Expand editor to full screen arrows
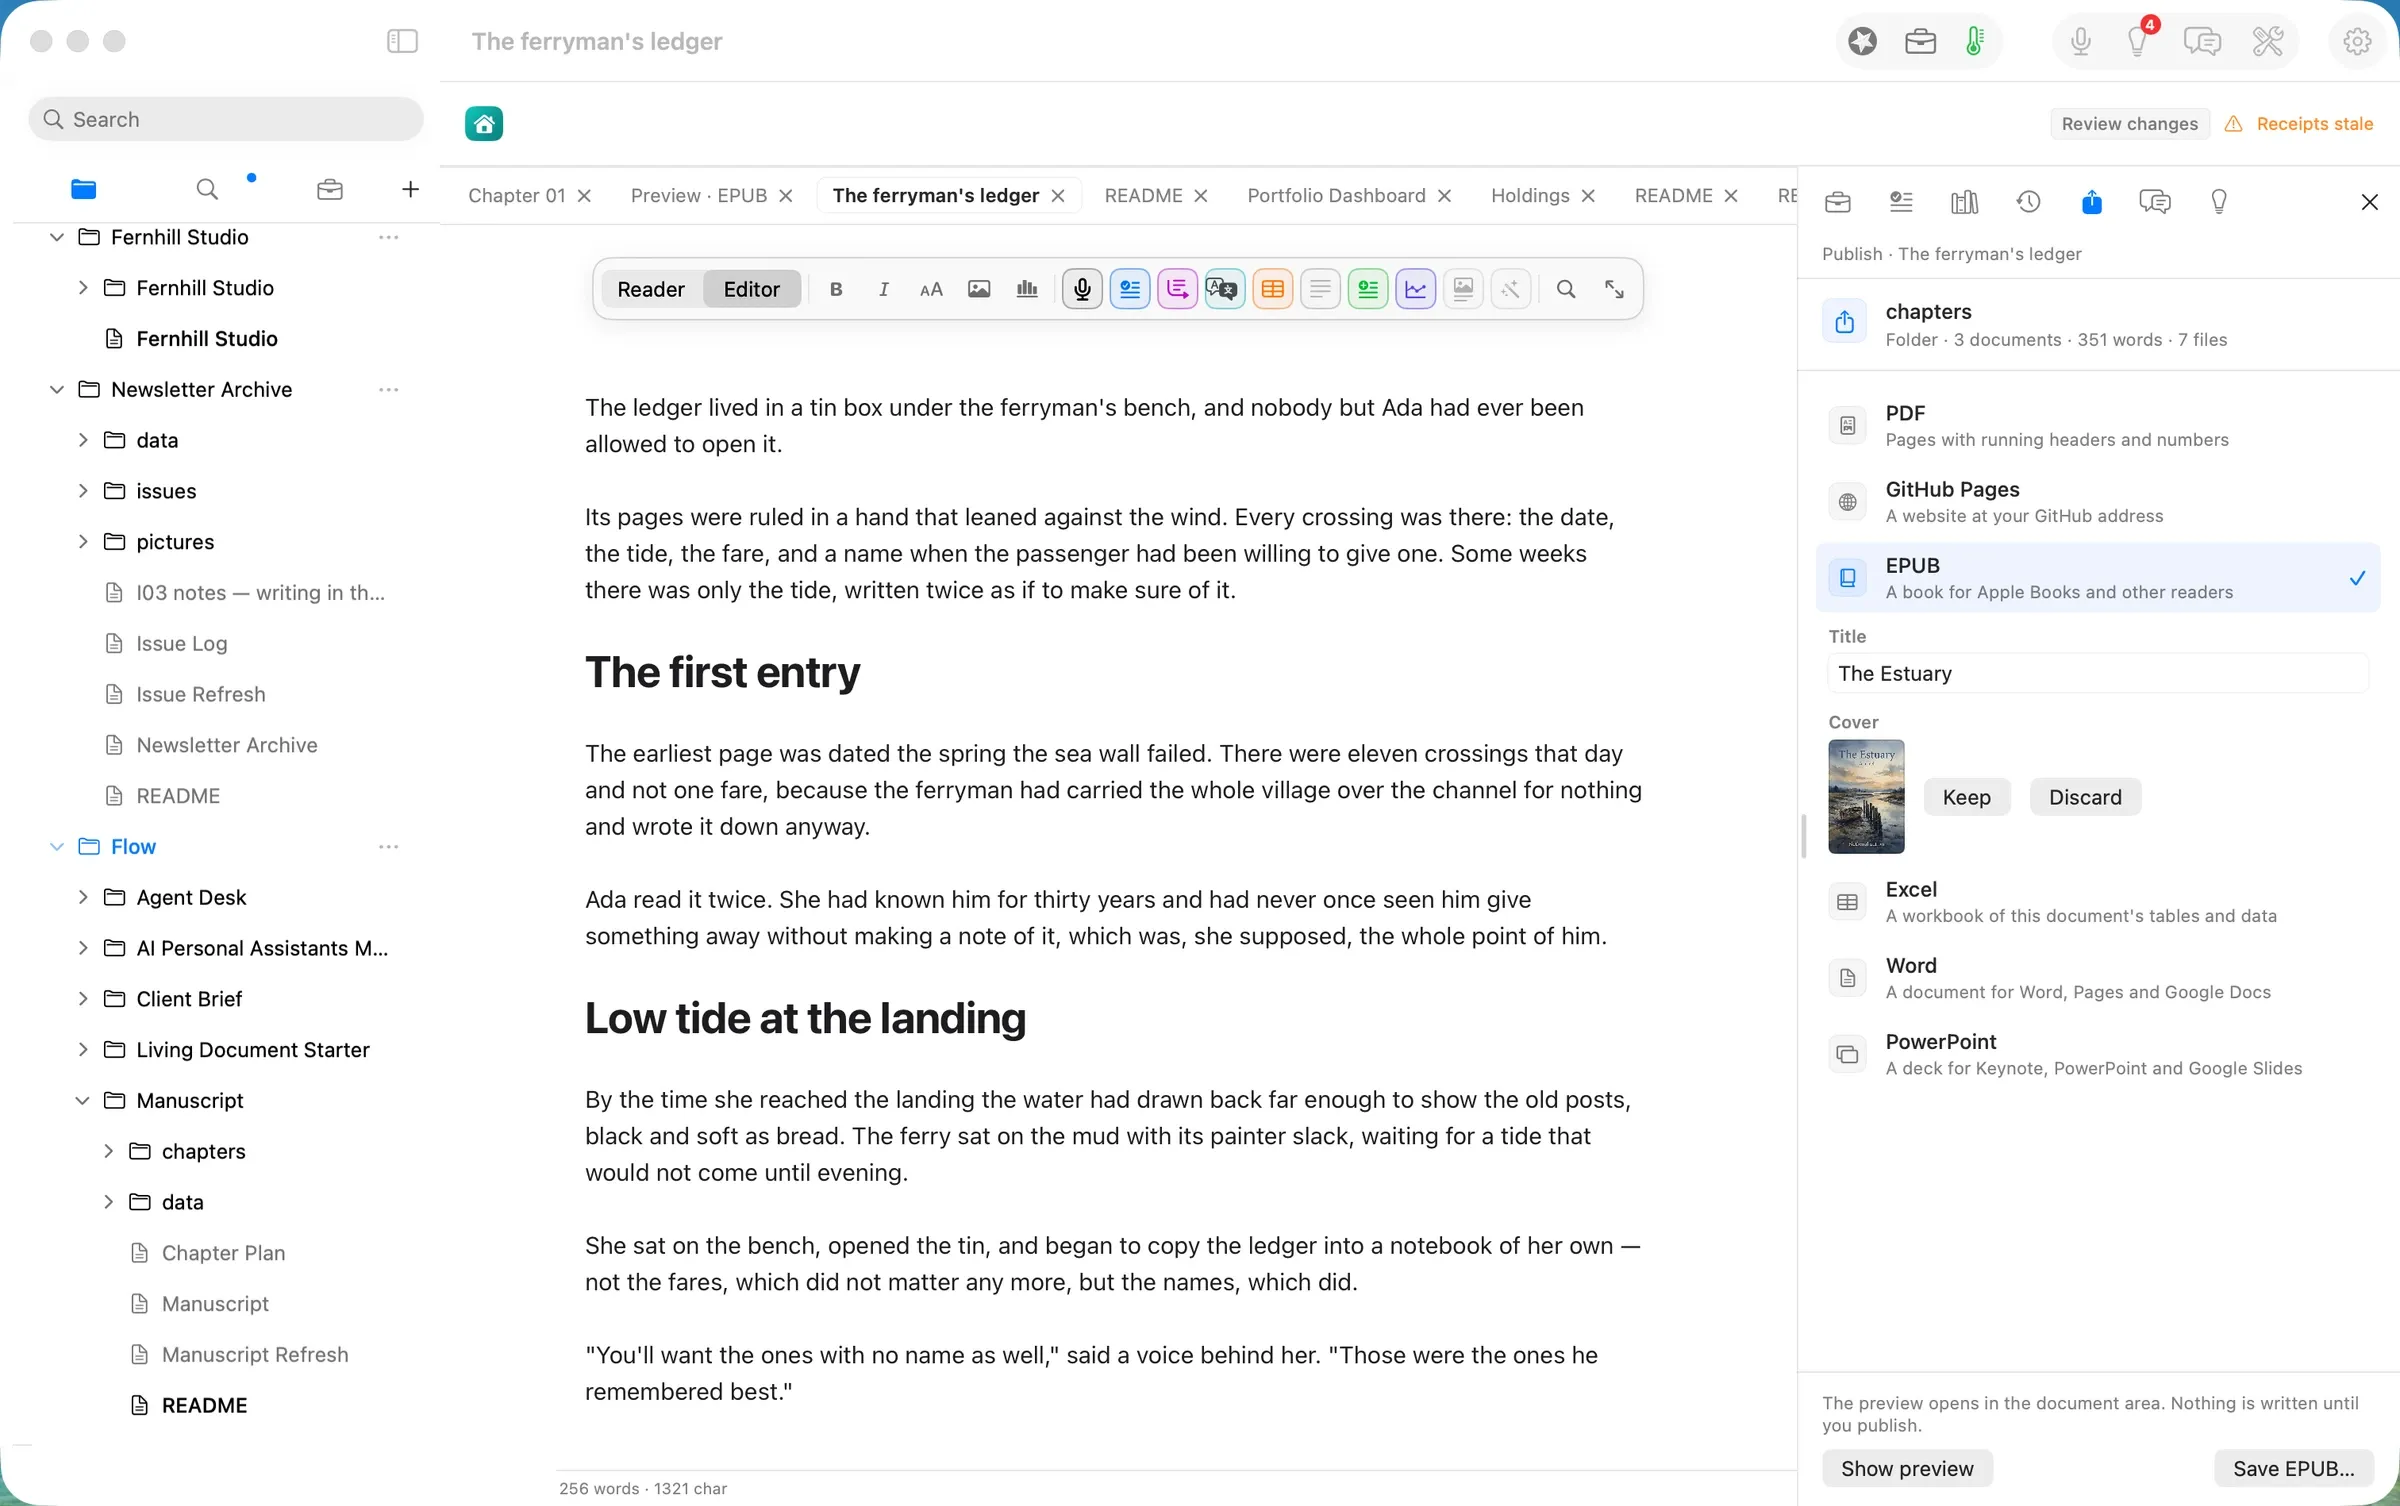Screen dimensions: 2400x1506 (x=1614, y=289)
